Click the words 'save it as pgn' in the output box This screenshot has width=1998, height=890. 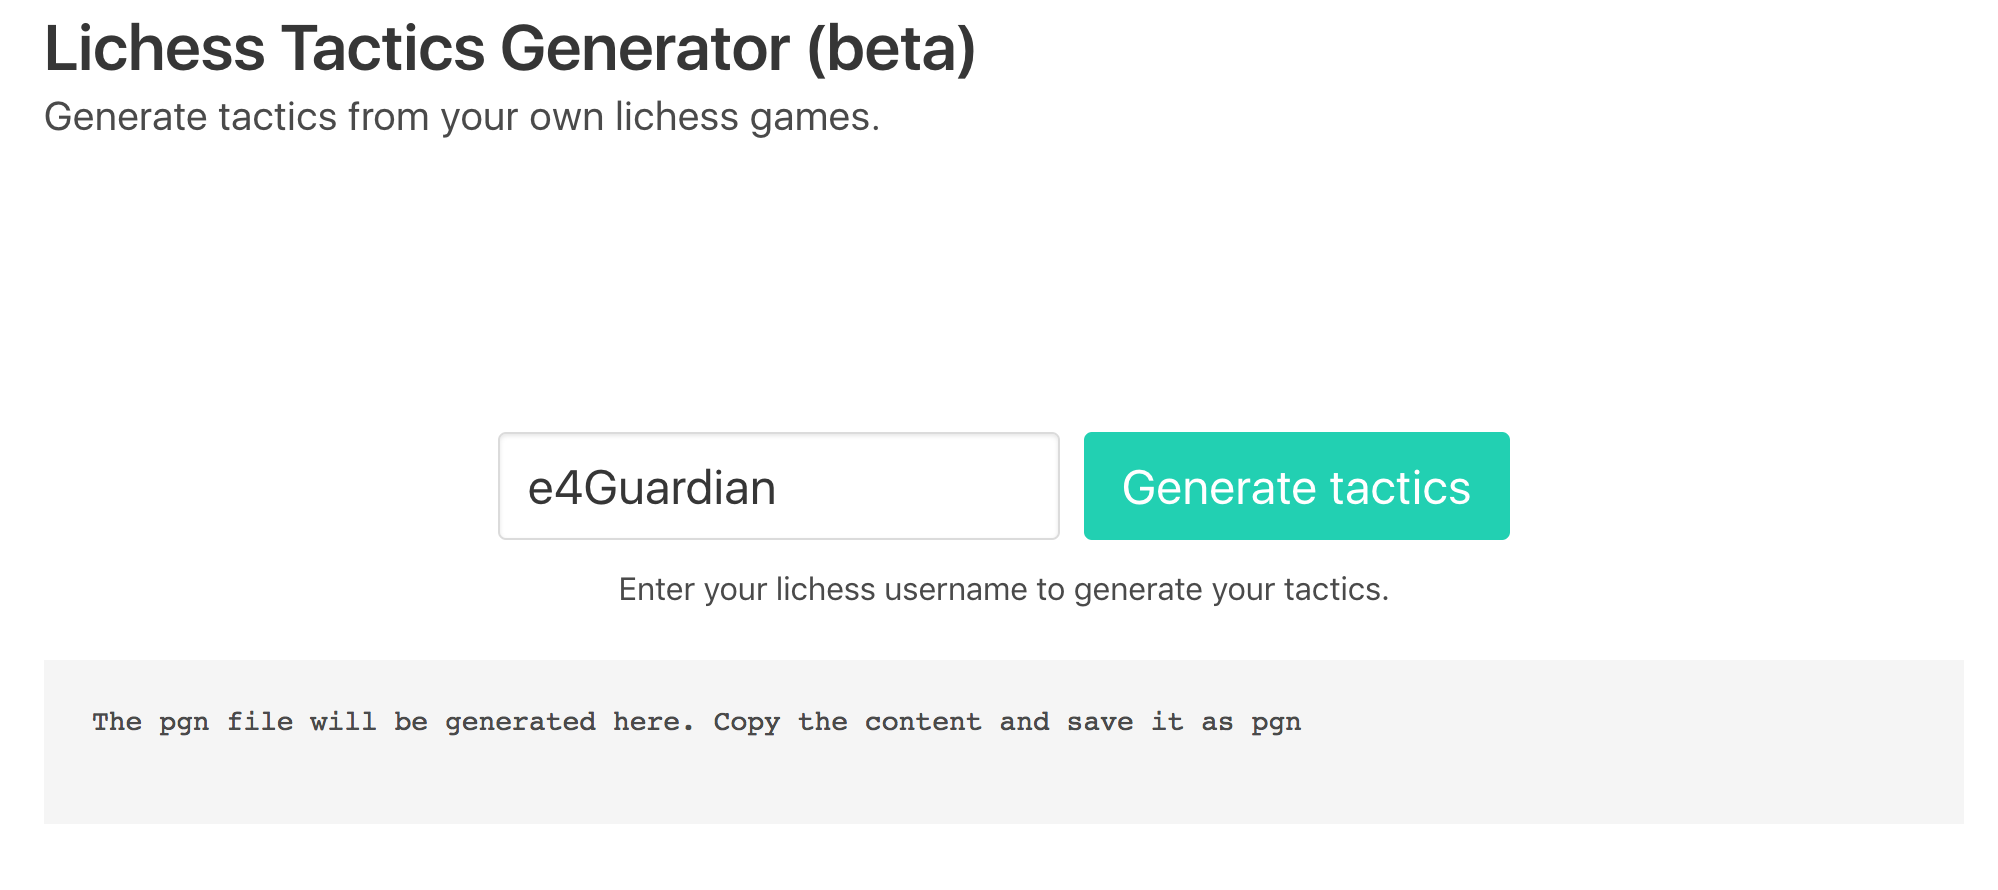click(x=1184, y=722)
